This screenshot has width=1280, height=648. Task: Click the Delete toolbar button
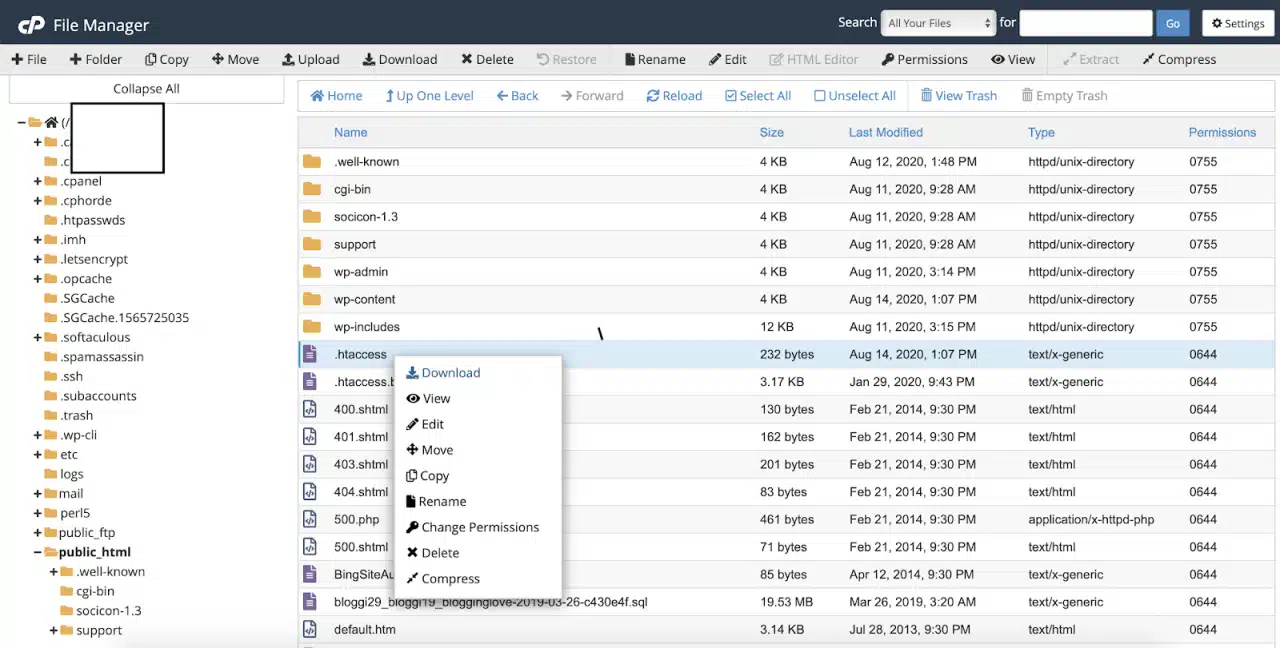click(x=487, y=59)
